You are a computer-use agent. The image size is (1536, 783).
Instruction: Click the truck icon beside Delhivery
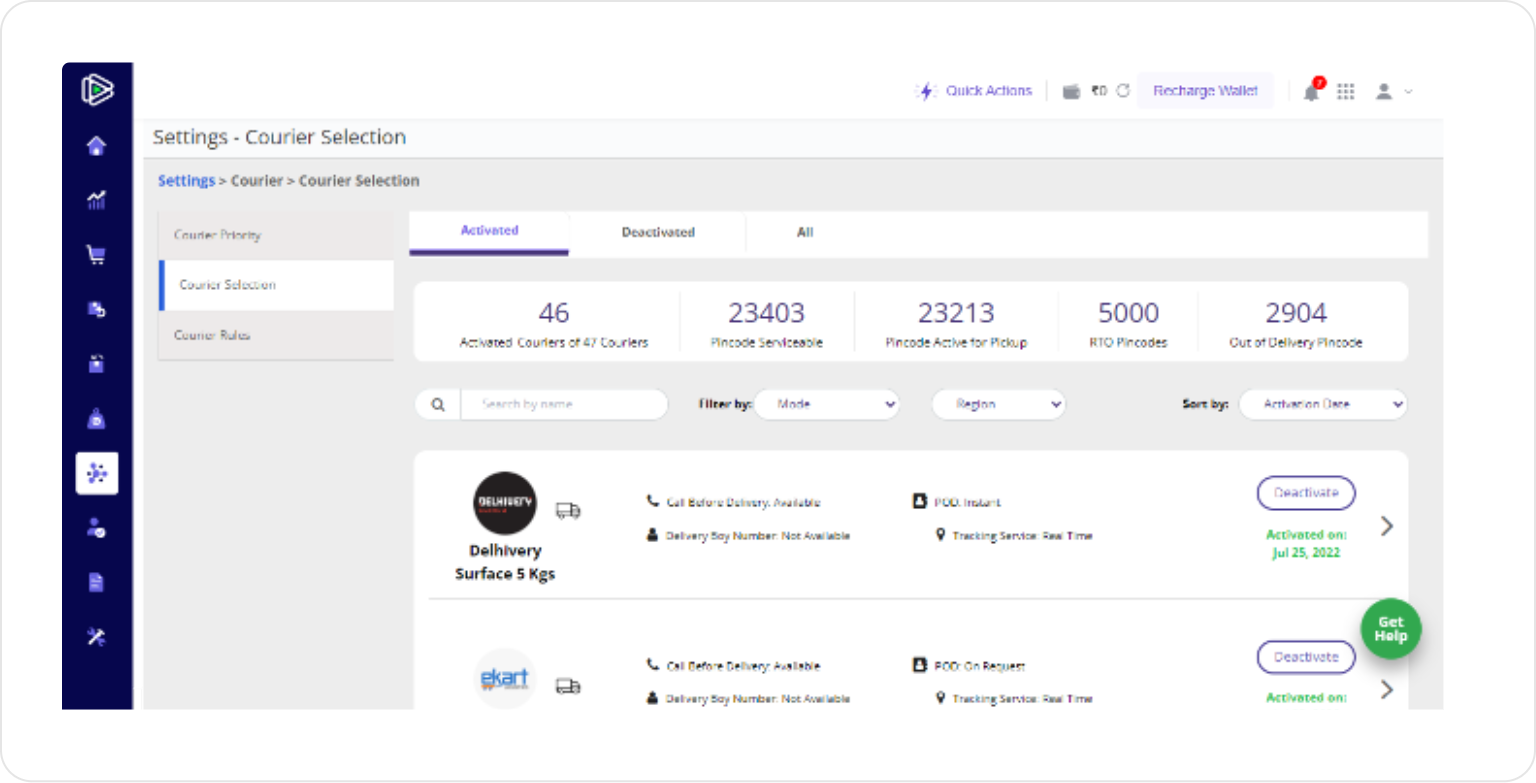click(x=568, y=511)
